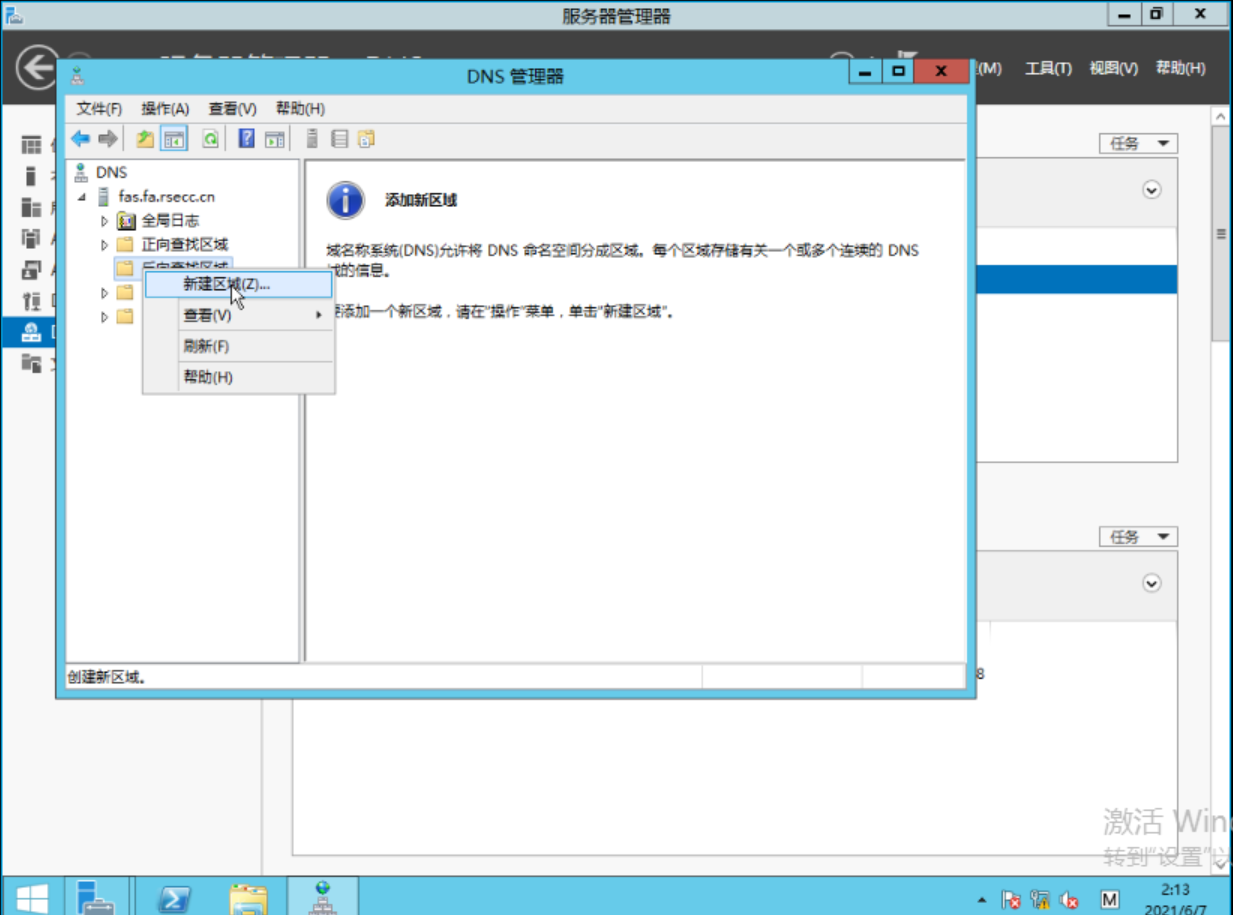
Task: Click the up one level folder icon
Action: [x=145, y=138]
